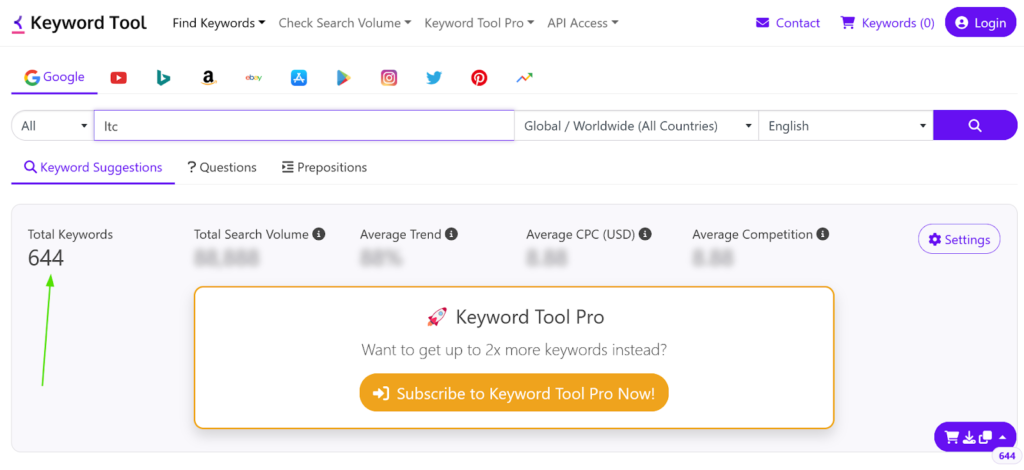Choose the App Store keyword icon
This screenshot has height=470, width=1024.
point(298,78)
